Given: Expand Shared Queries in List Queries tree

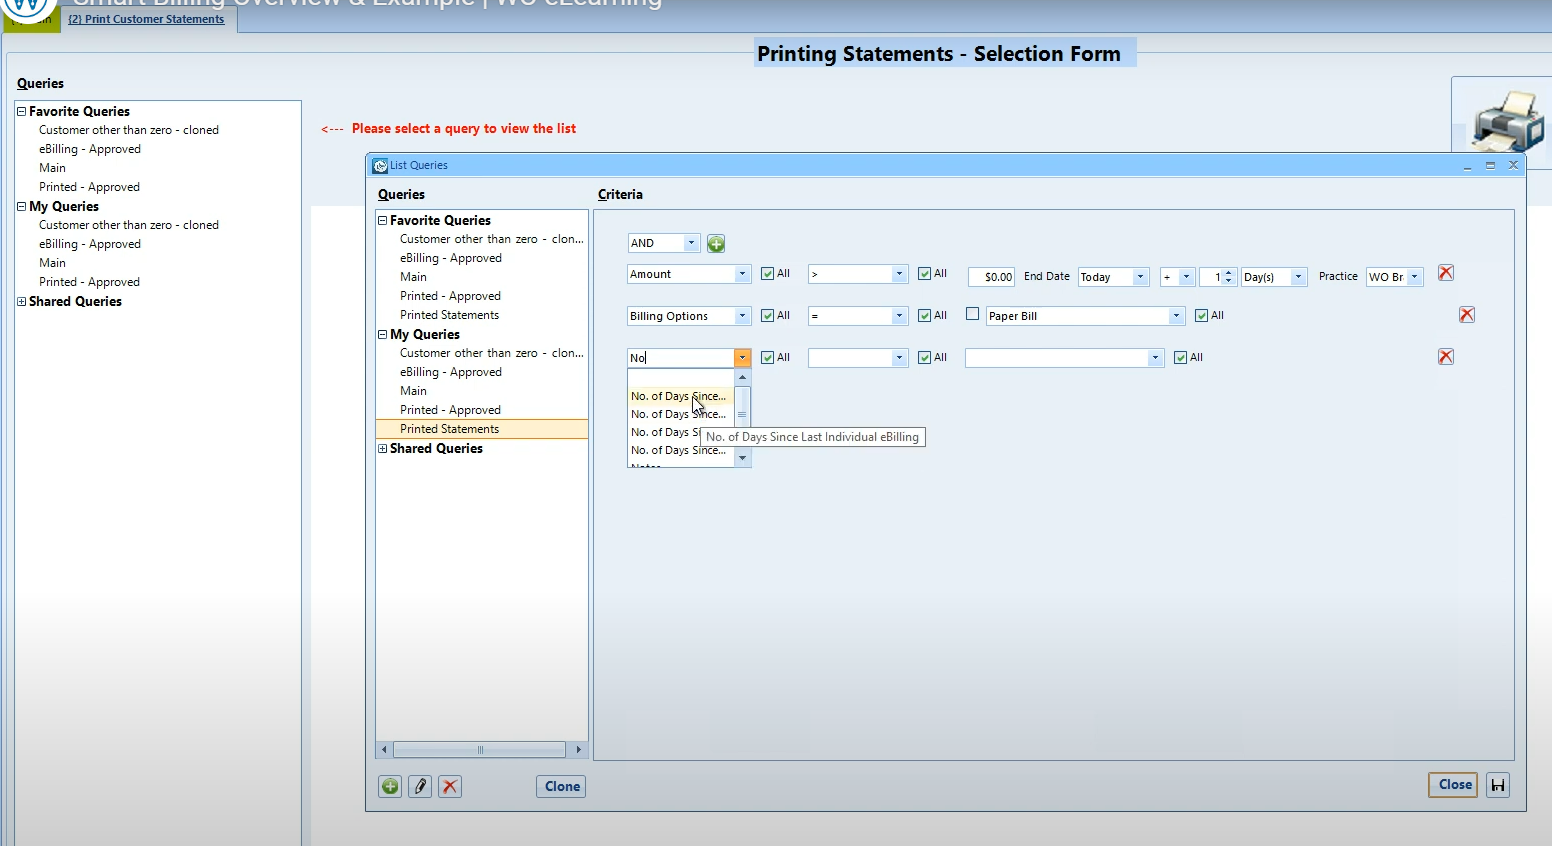Looking at the screenshot, I should coord(382,449).
